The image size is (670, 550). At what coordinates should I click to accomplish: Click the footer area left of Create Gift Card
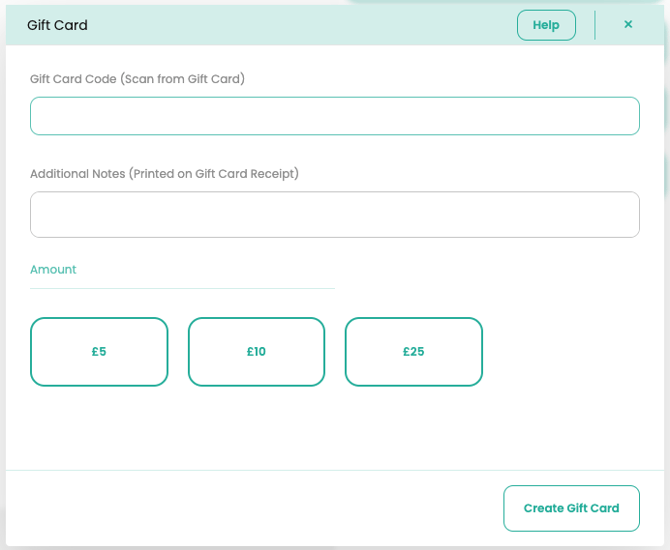coord(250,508)
